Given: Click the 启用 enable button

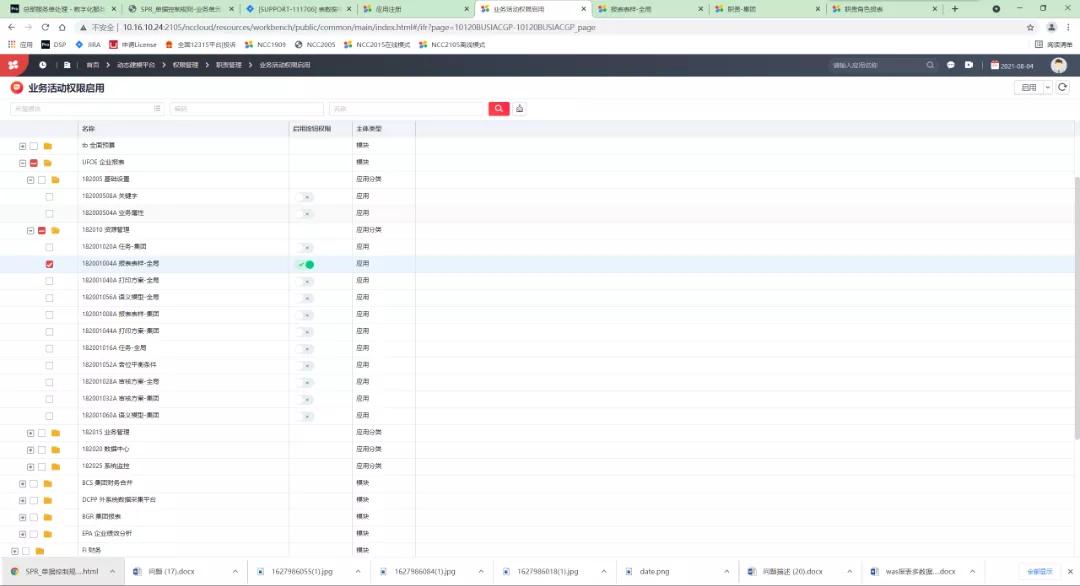Looking at the screenshot, I should tap(1029, 87).
